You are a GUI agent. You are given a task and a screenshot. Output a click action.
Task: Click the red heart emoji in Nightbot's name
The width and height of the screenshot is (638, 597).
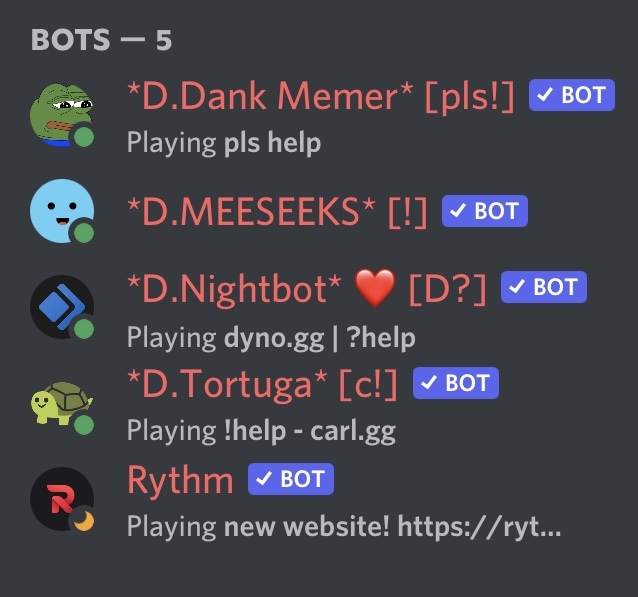click(375, 288)
